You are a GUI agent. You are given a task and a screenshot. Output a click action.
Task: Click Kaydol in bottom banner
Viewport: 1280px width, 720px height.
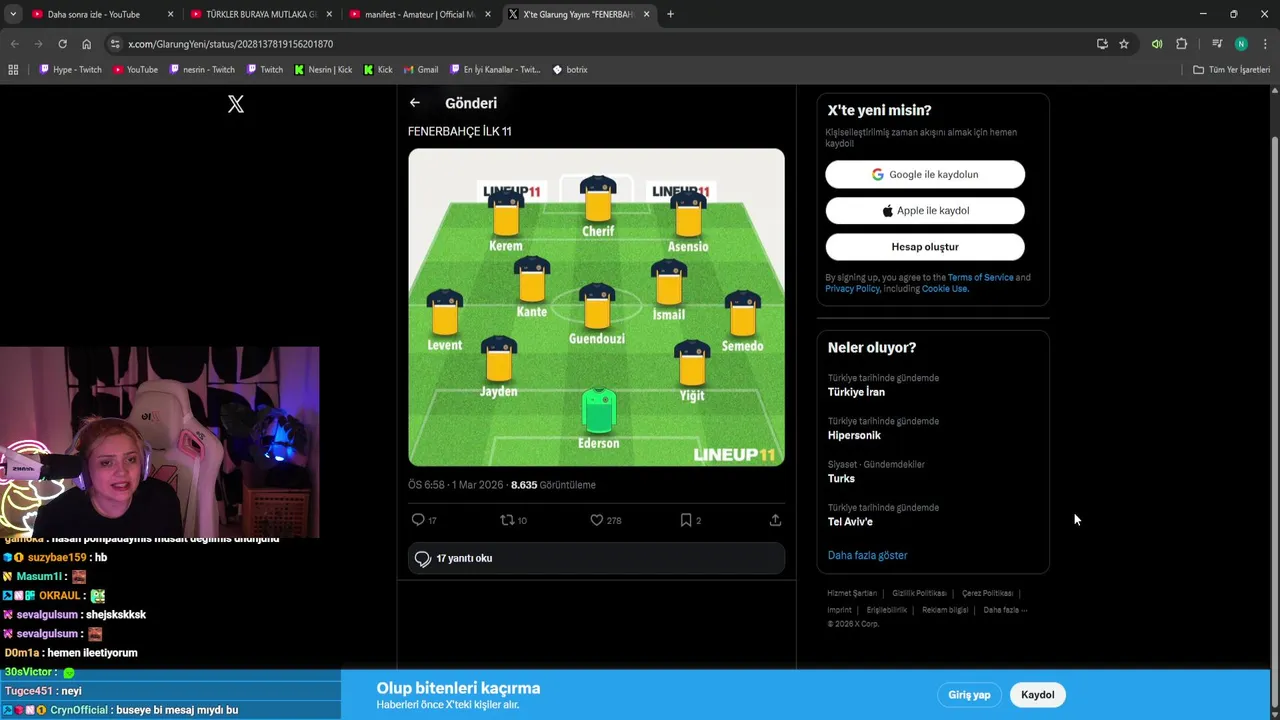[x=1037, y=695]
